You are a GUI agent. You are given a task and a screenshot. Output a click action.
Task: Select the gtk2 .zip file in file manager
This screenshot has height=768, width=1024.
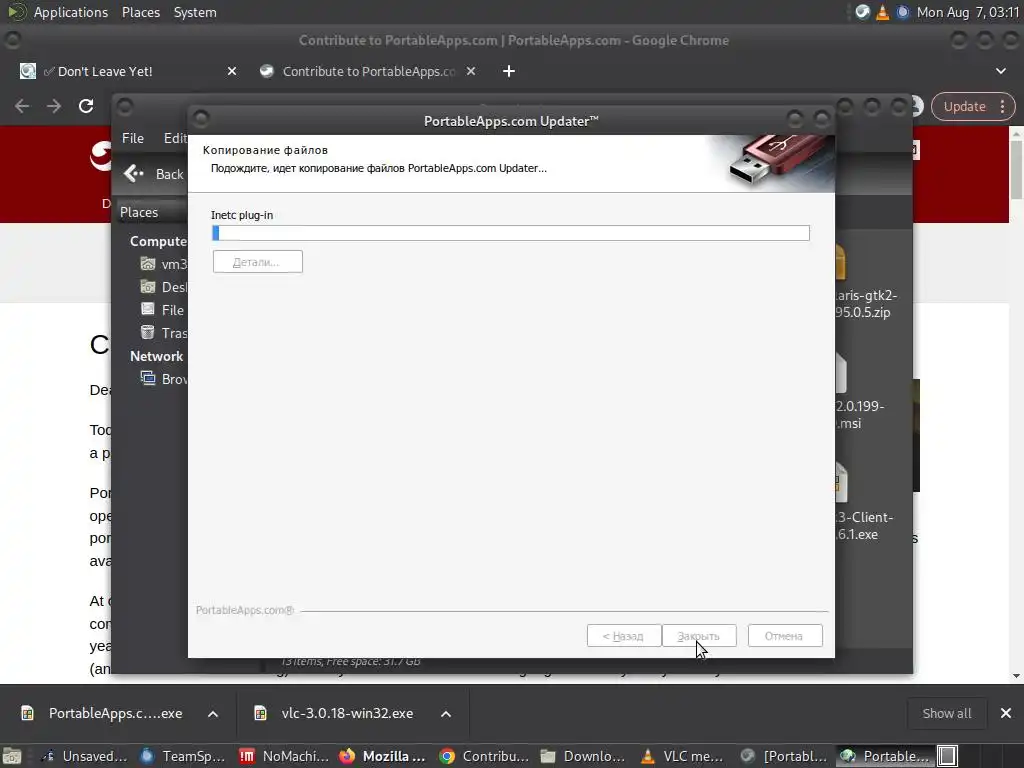point(866,283)
